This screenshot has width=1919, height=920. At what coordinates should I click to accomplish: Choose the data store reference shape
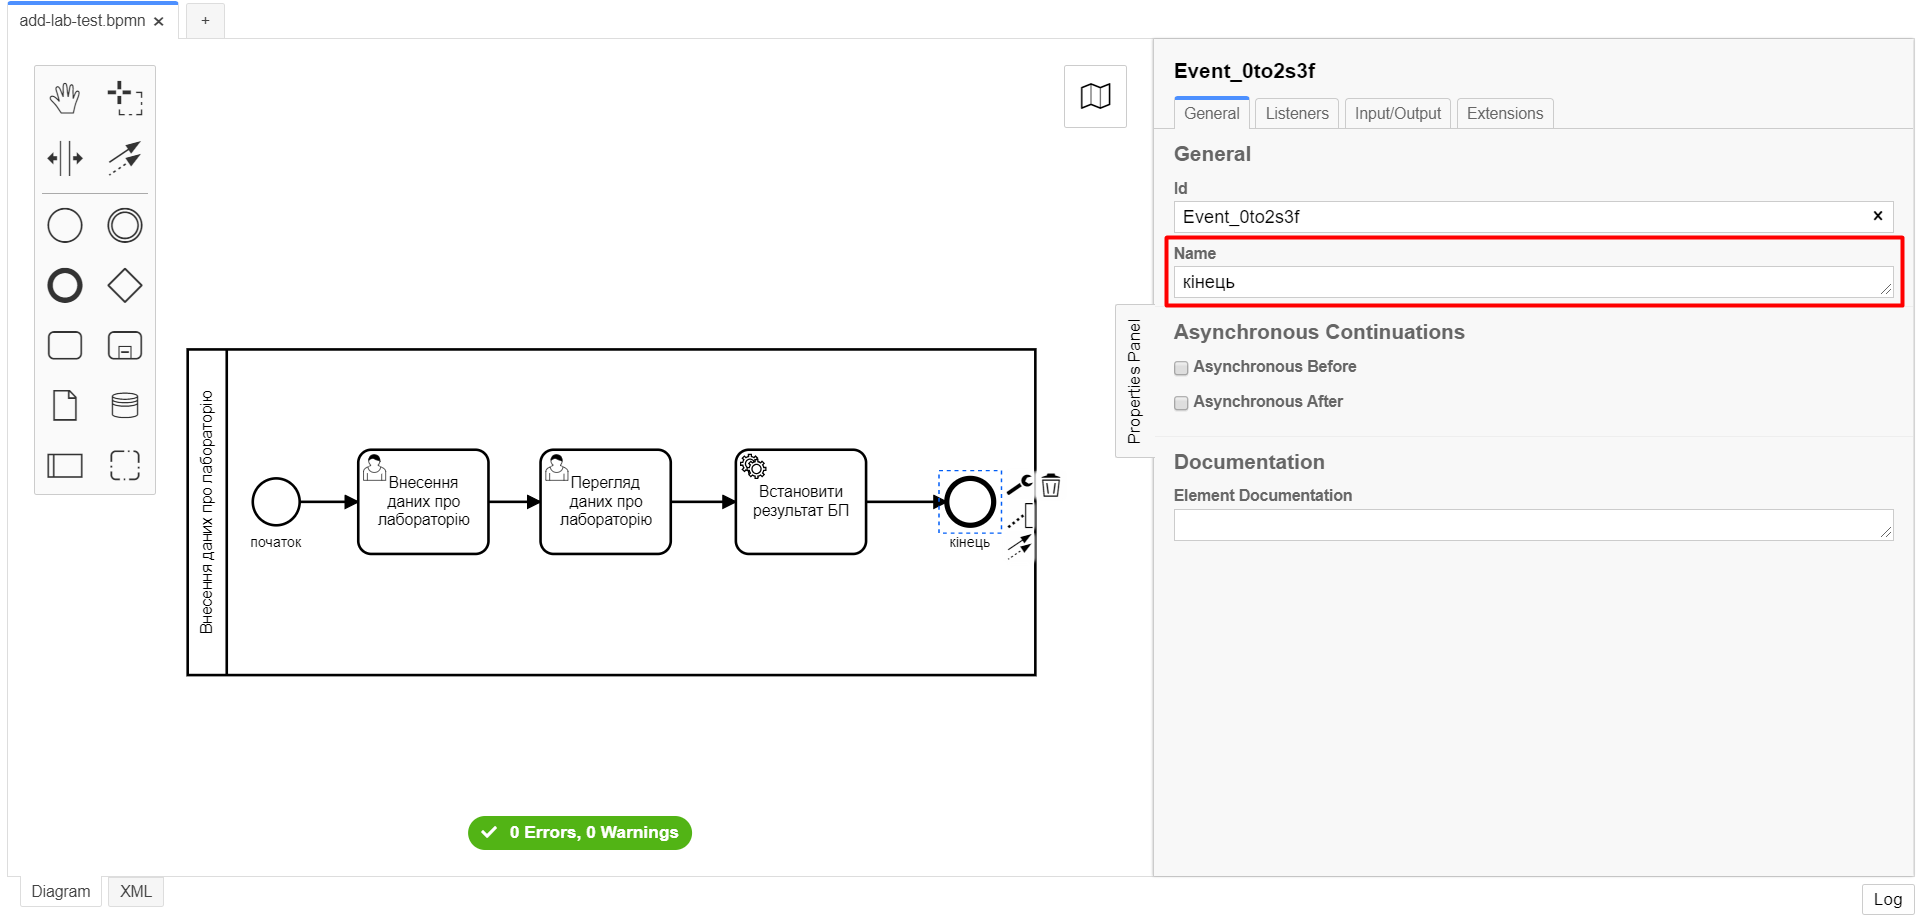tap(125, 405)
